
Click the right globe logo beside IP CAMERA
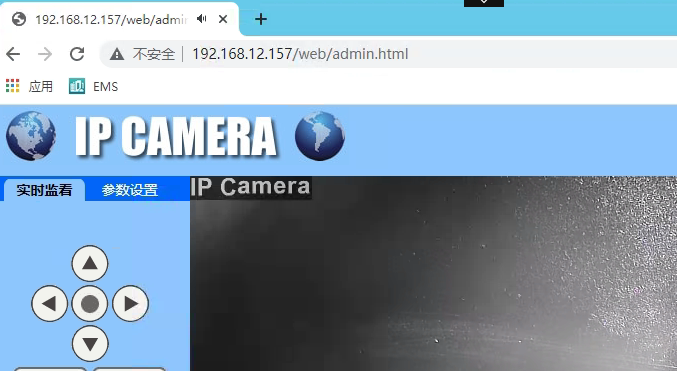(x=320, y=136)
